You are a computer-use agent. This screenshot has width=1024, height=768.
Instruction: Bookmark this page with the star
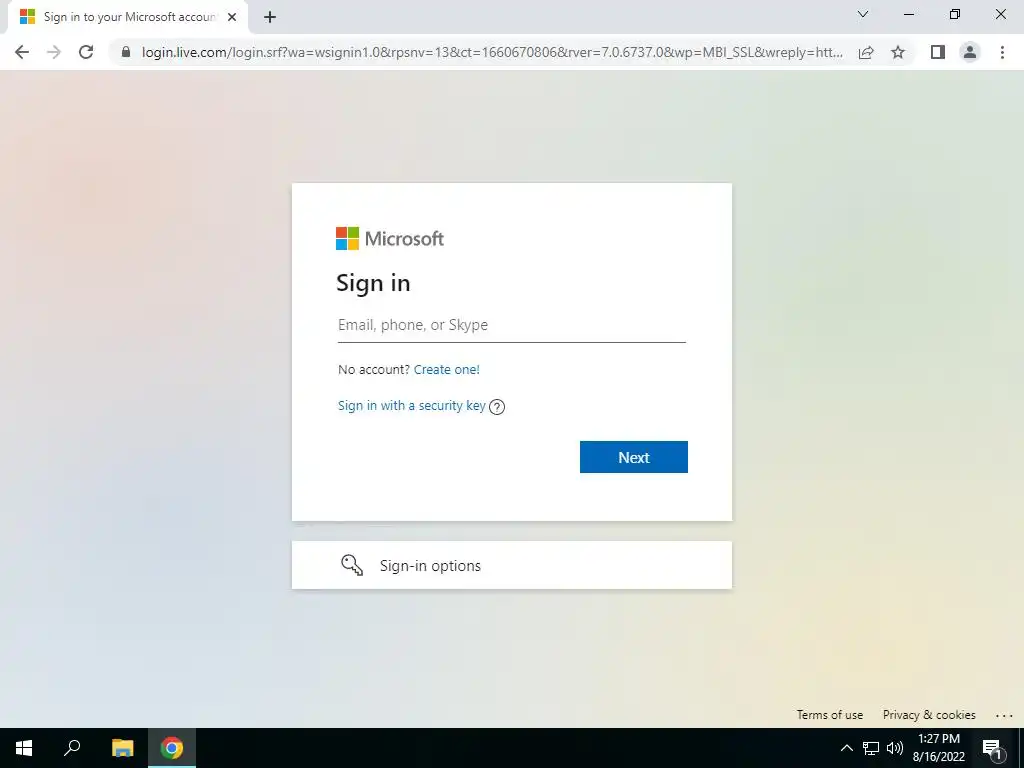coord(898,52)
